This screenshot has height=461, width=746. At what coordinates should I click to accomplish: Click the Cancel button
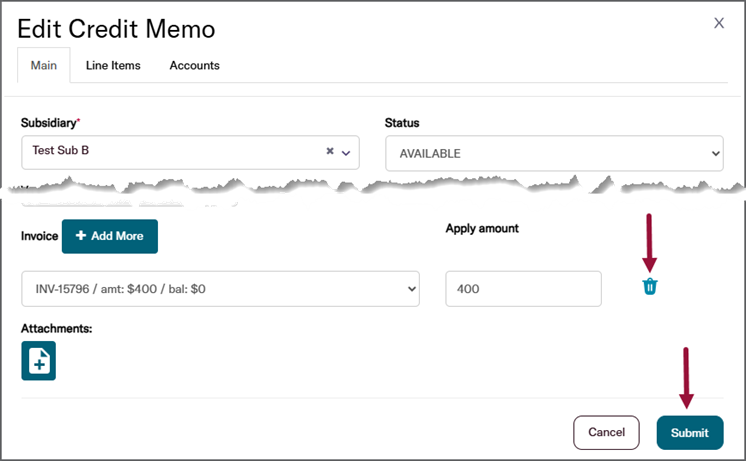(x=606, y=432)
